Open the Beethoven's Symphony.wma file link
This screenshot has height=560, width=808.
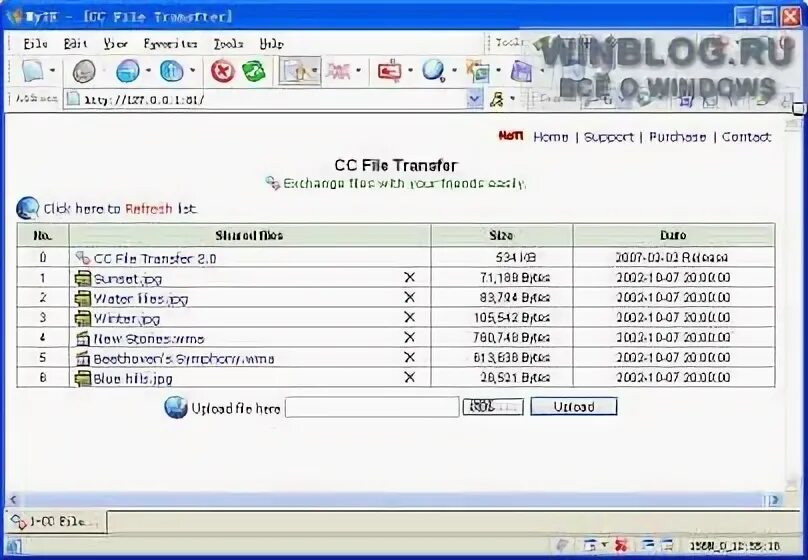coord(183,359)
